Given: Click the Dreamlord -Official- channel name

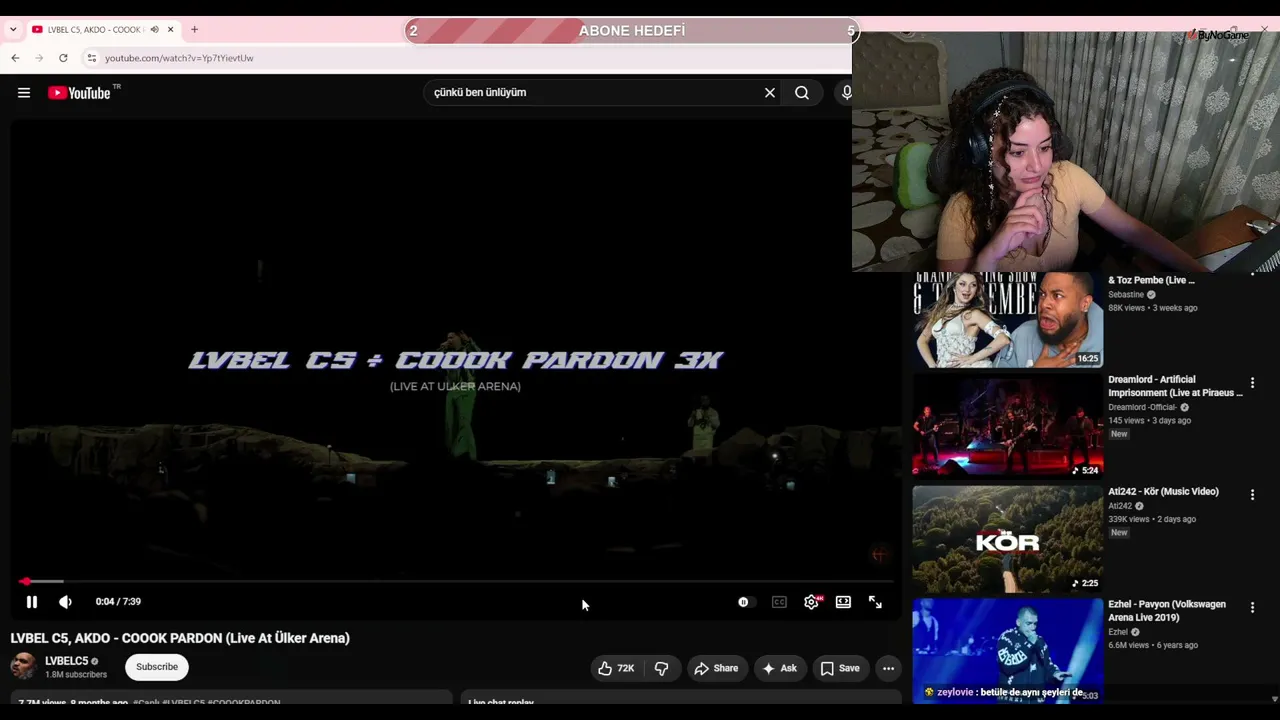Looking at the screenshot, I should pos(1142,408).
